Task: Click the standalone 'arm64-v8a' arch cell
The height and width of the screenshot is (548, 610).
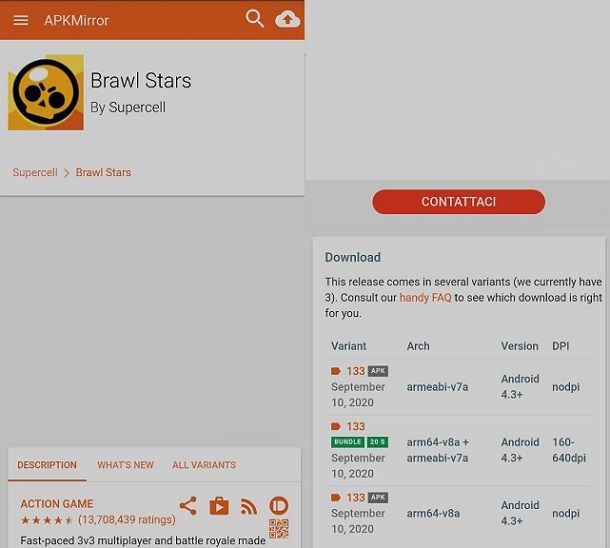Action: click(x=433, y=513)
